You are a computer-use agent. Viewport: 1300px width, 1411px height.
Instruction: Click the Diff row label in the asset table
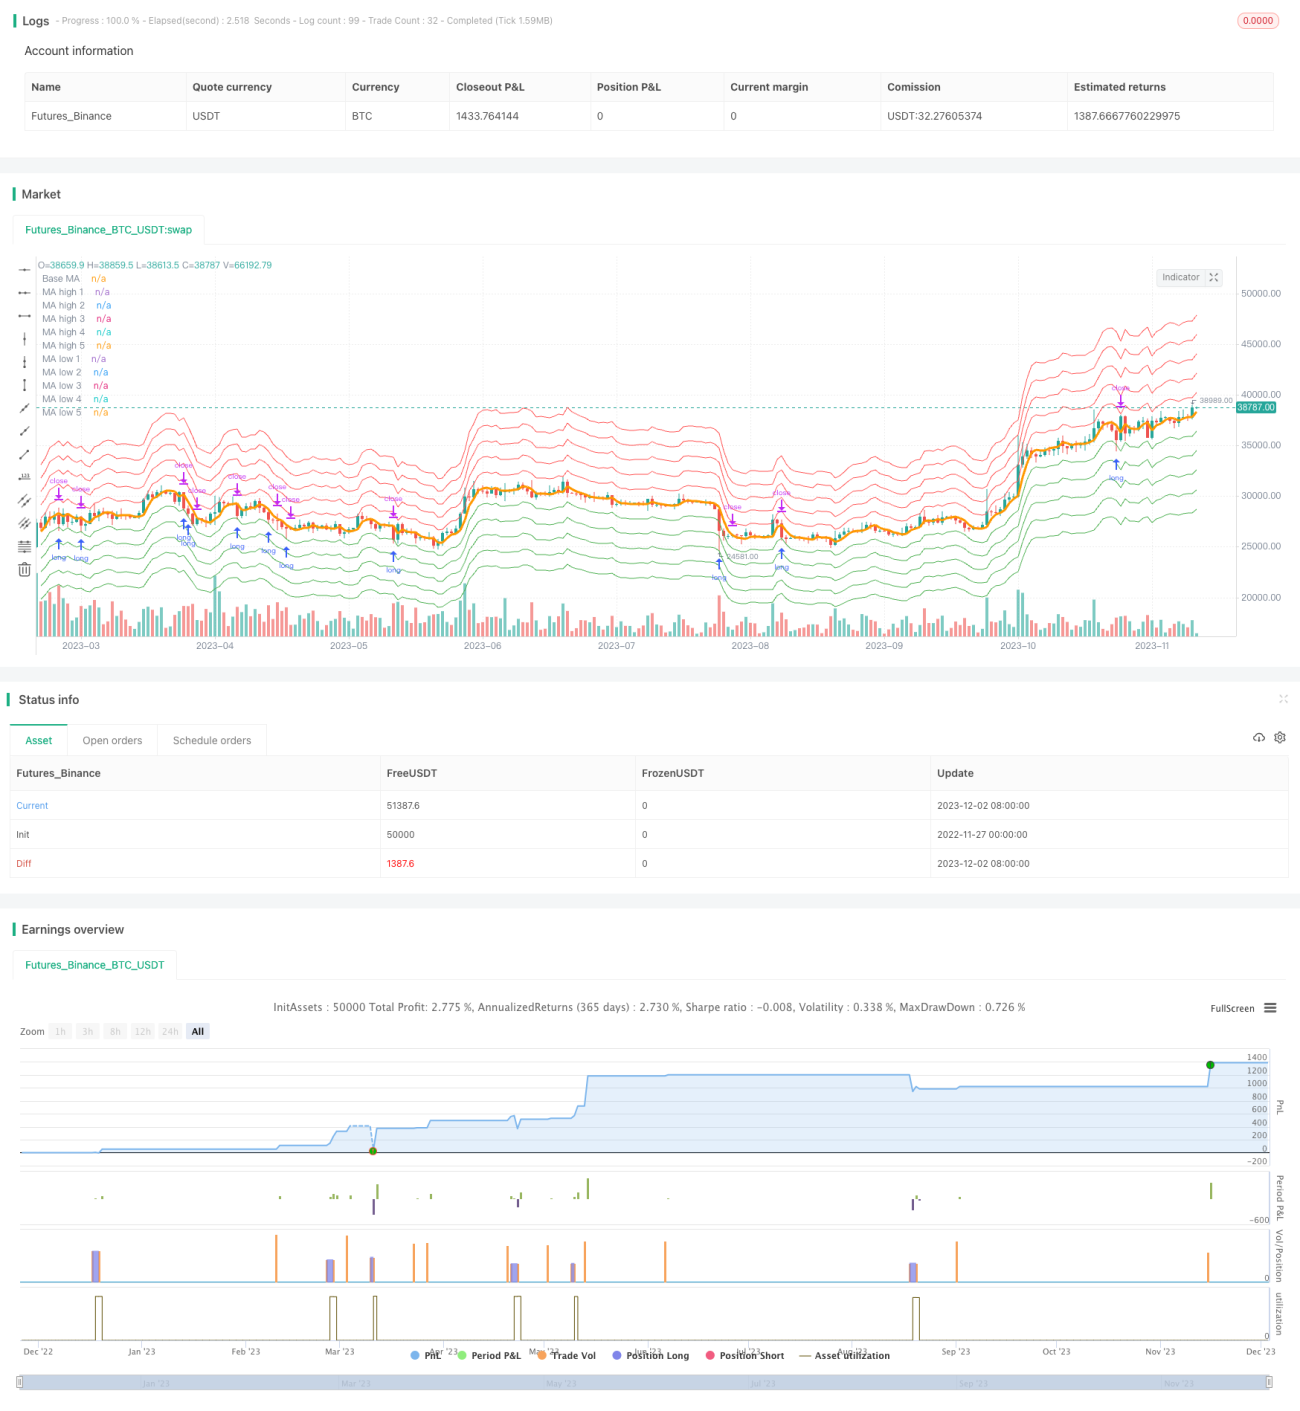coord(23,863)
